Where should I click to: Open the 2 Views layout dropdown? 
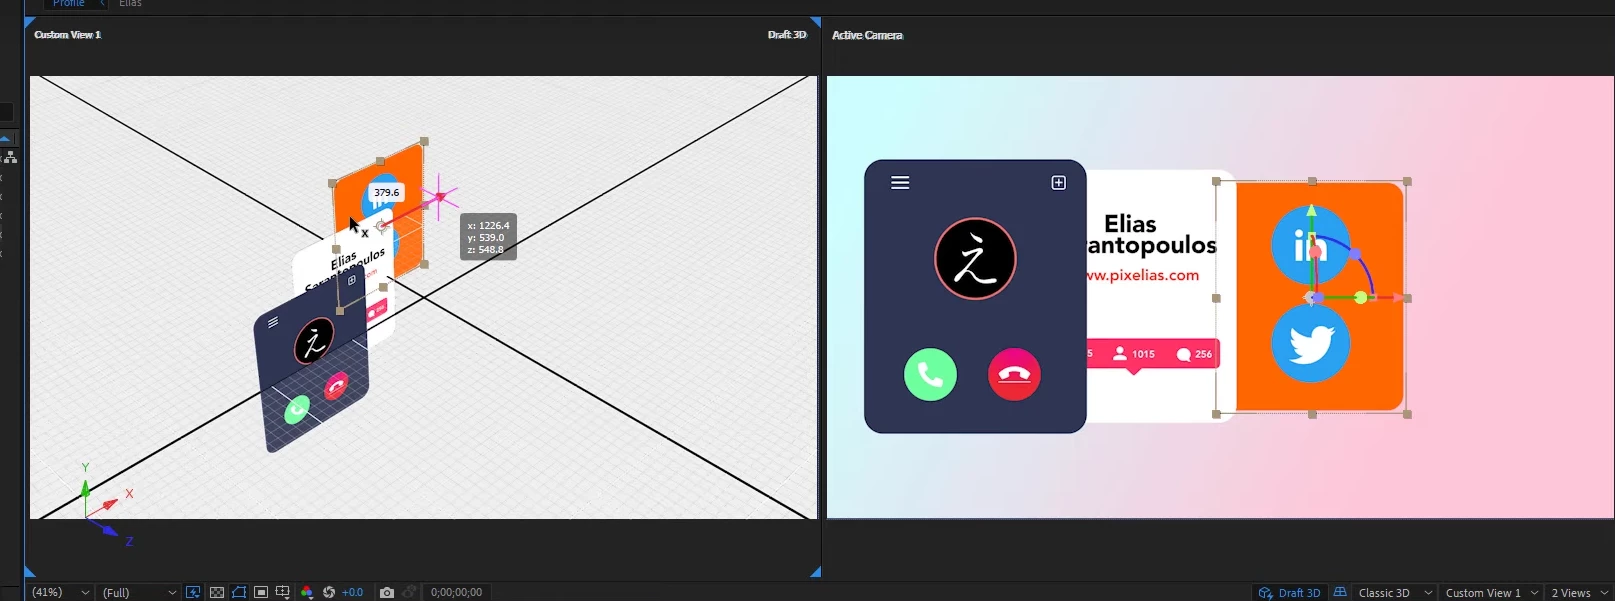click(1579, 592)
